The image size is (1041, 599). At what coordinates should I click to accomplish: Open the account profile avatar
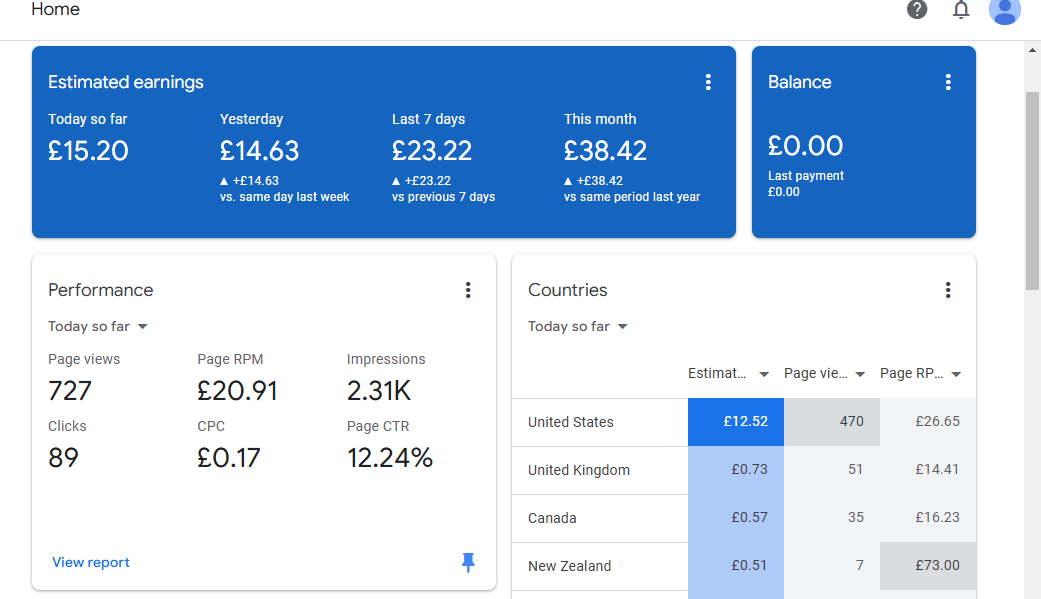tap(1004, 10)
